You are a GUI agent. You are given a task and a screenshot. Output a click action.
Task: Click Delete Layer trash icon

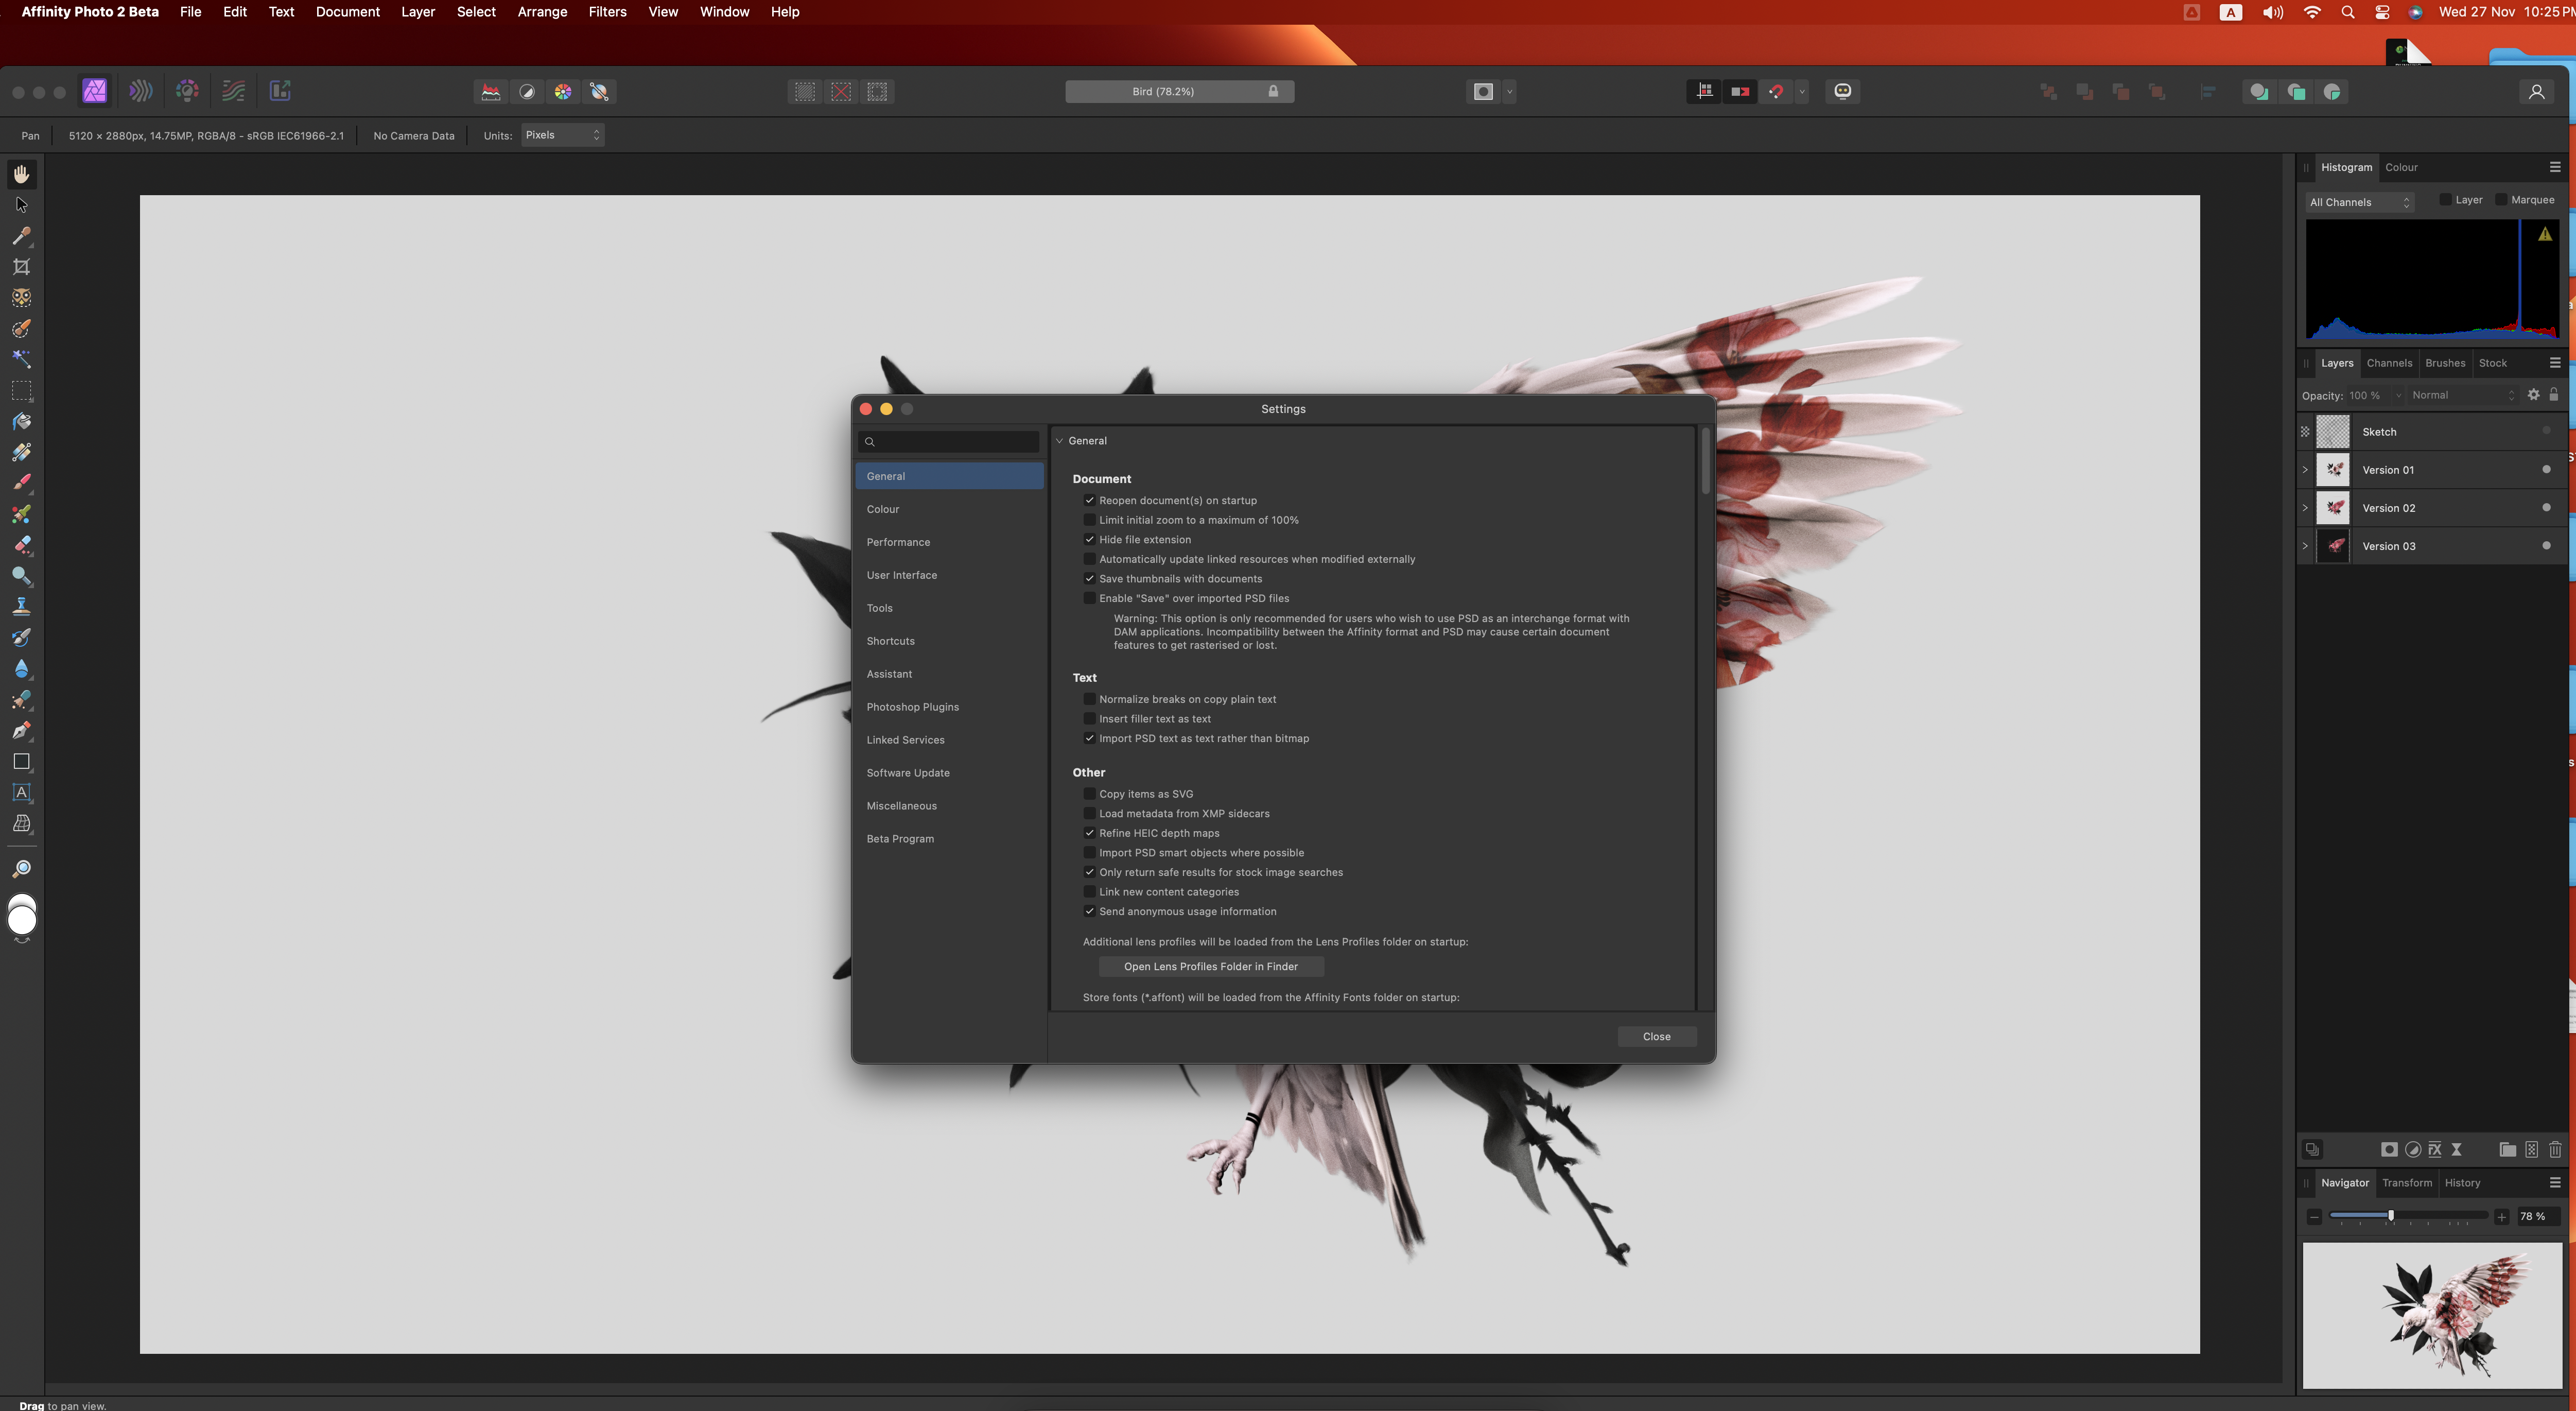coord(2555,1149)
